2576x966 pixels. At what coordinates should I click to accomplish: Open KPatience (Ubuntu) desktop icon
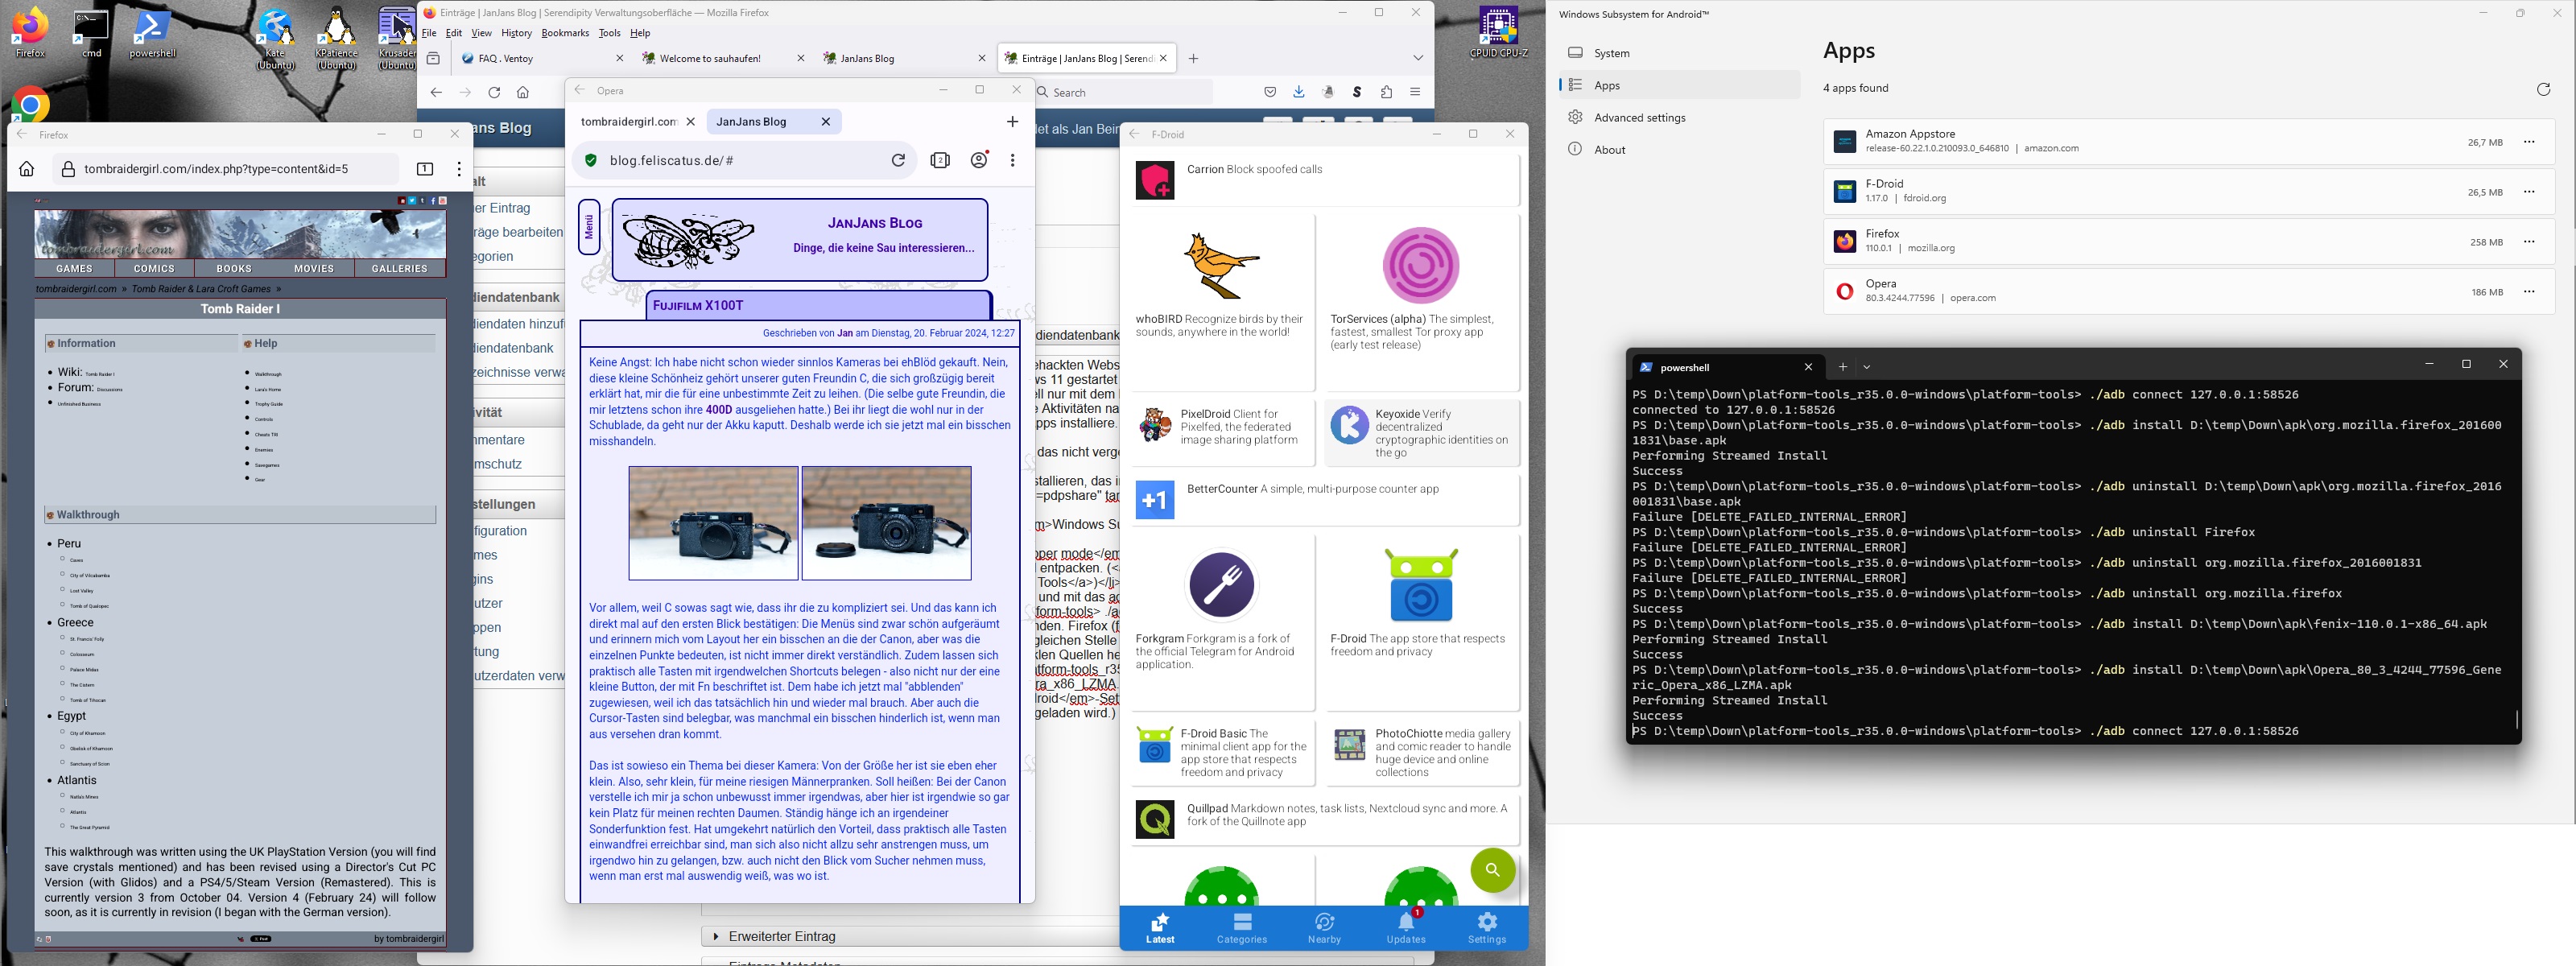336,40
